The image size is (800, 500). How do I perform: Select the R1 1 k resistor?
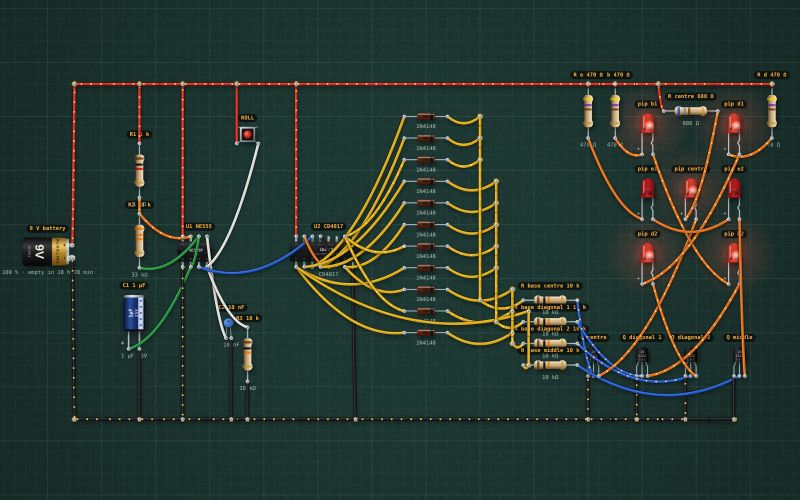(x=139, y=170)
